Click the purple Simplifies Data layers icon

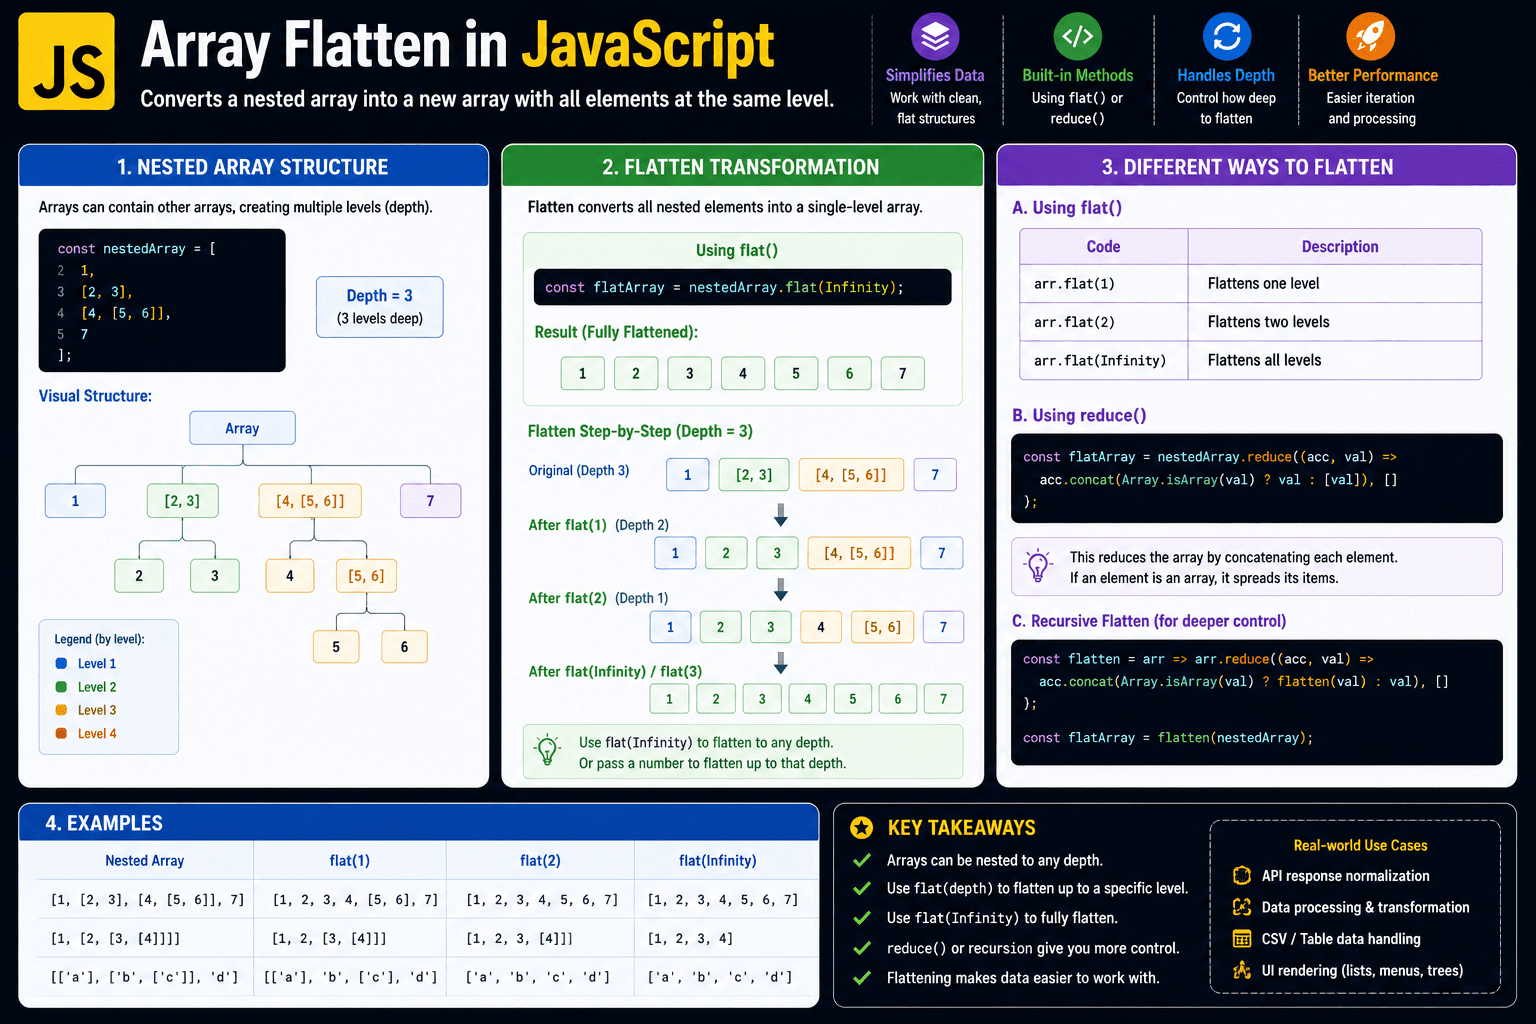tap(935, 37)
